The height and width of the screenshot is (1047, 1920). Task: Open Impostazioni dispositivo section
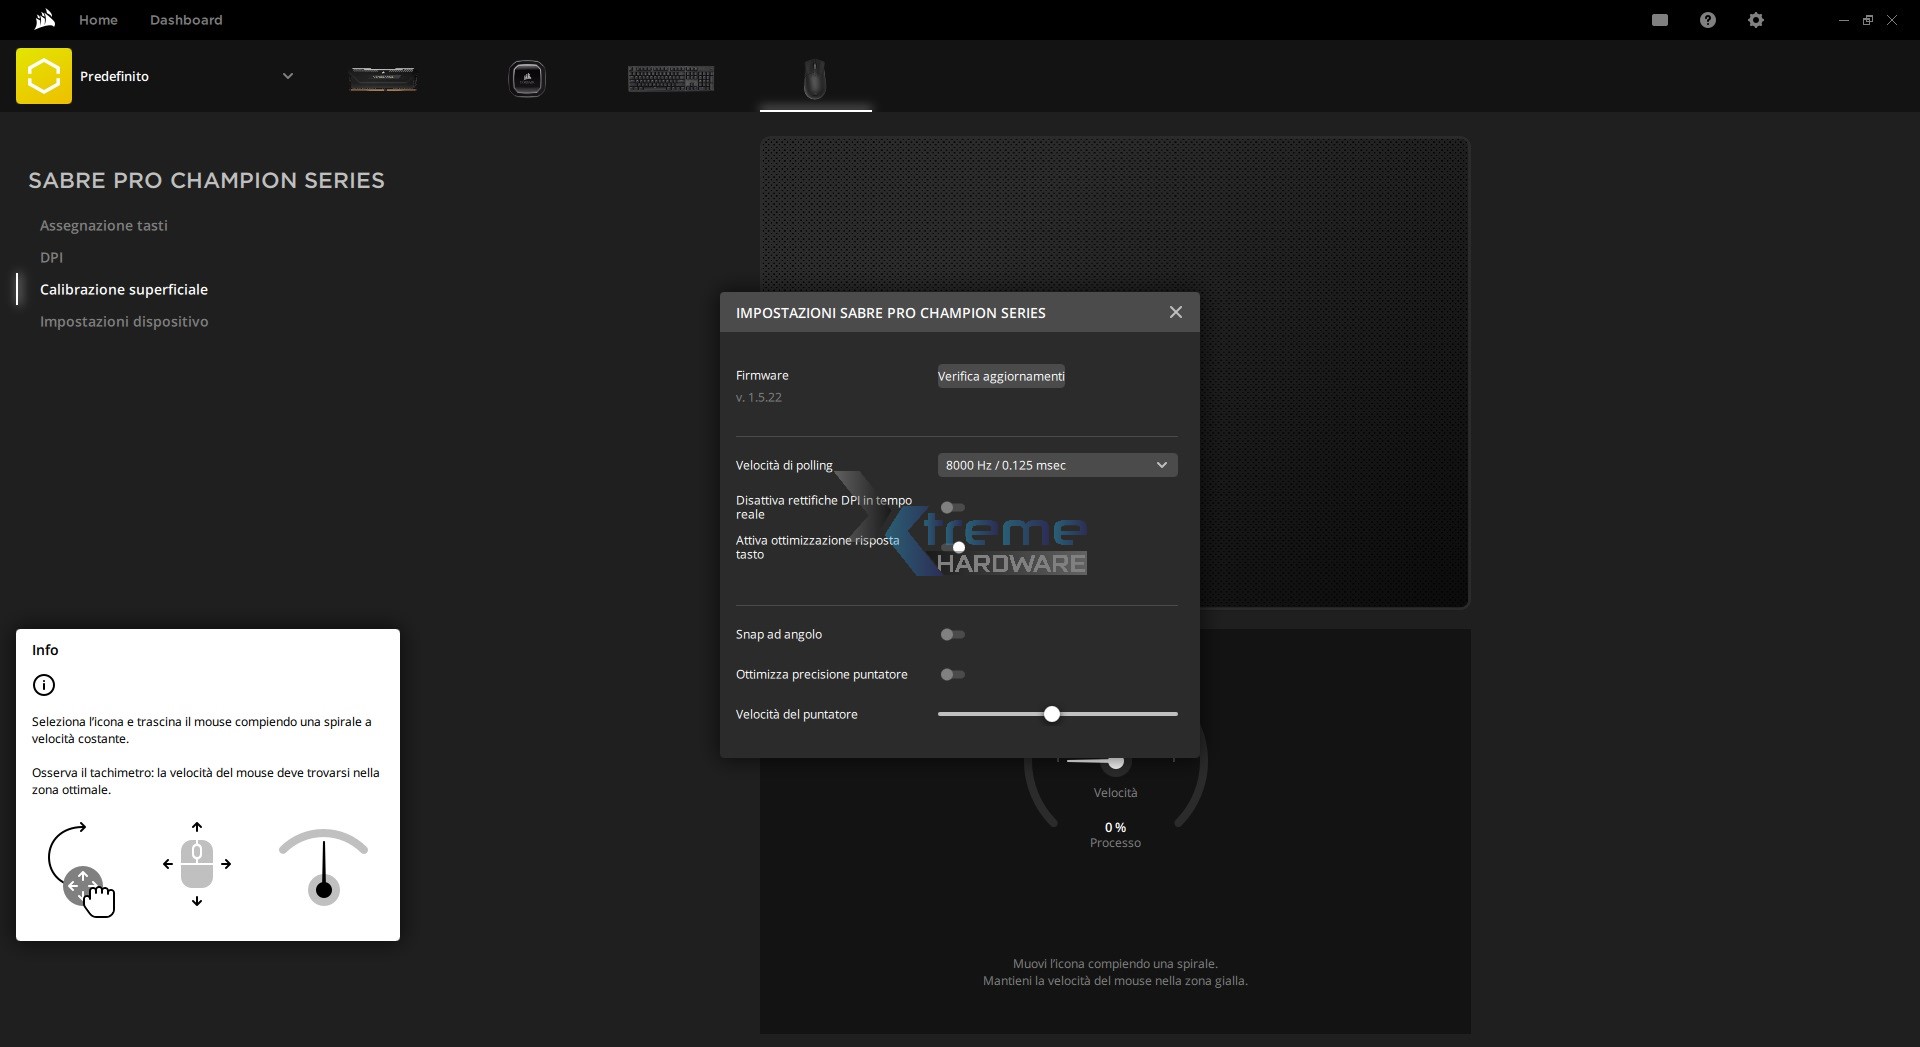coord(124,321)
